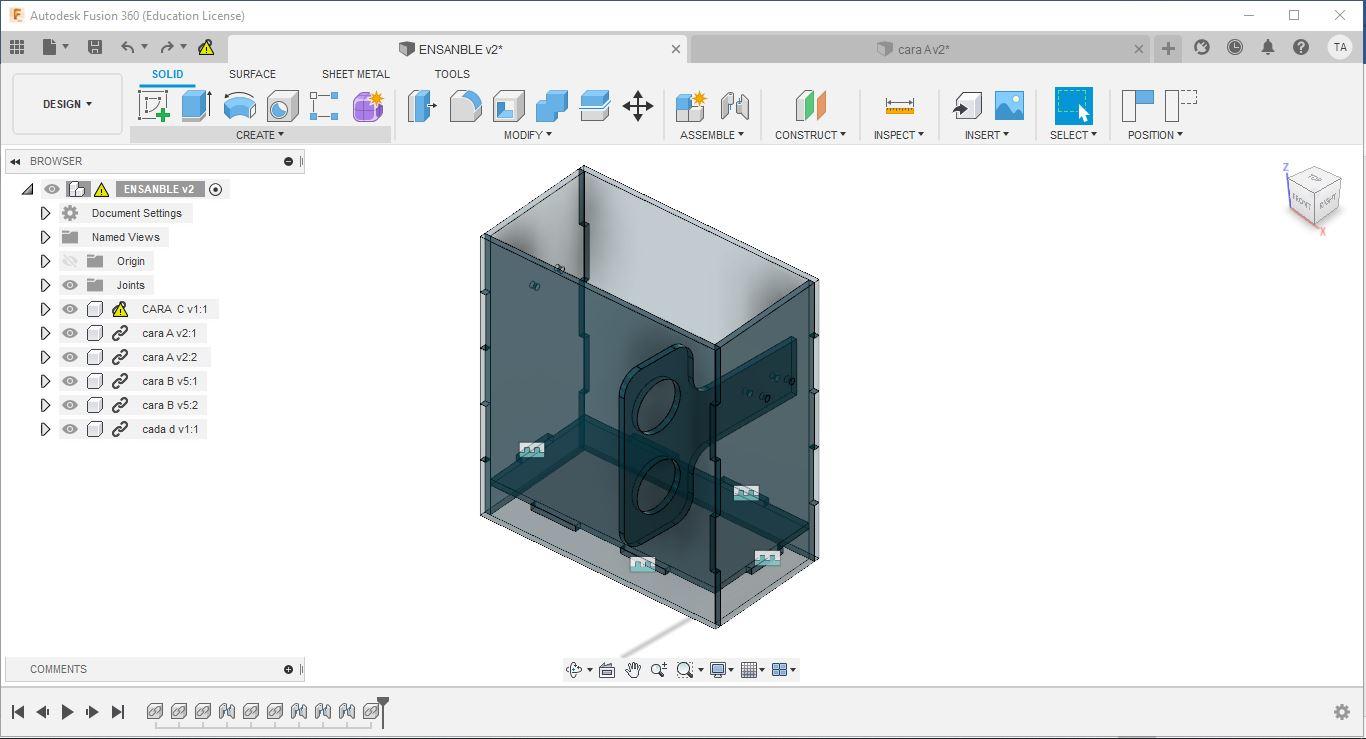Image resolution: width=1366 pixels, height=739 pixels.
Task: Expand the Named Views node
Action: pos(45,237)
